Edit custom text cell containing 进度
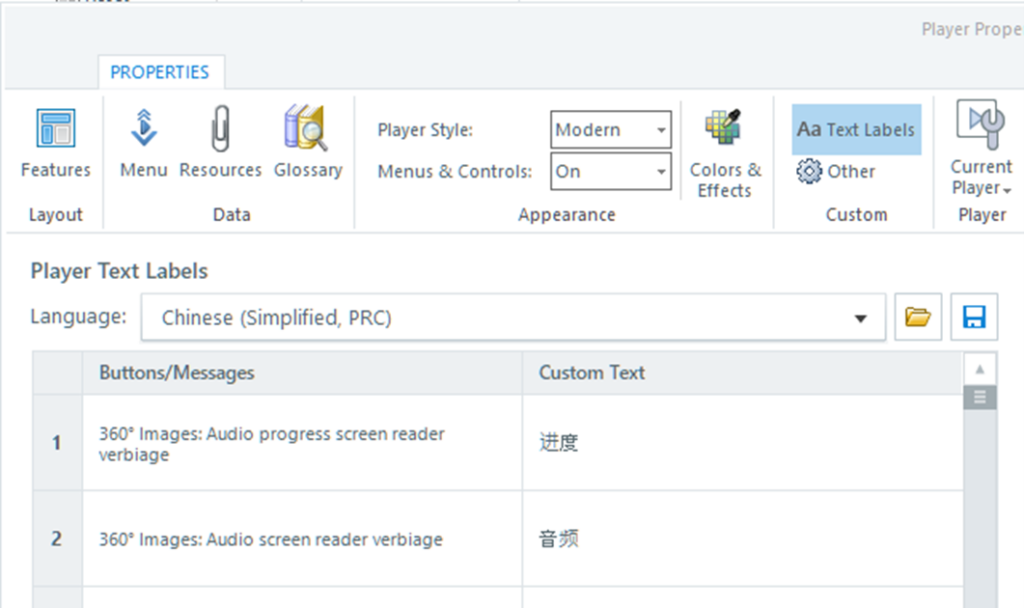Image resolution: width=1024 pixels, height=608 pixels. (741, 443)
